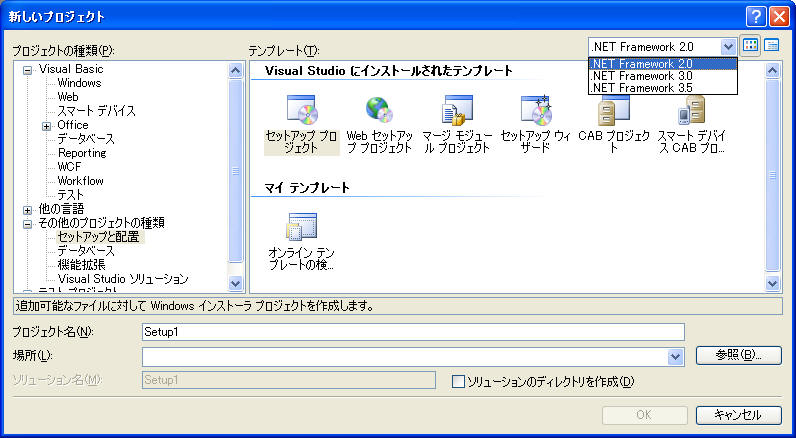Click the プロジェクト名 input field
This screenshot has height=438, width=796.
click(413, 332)
